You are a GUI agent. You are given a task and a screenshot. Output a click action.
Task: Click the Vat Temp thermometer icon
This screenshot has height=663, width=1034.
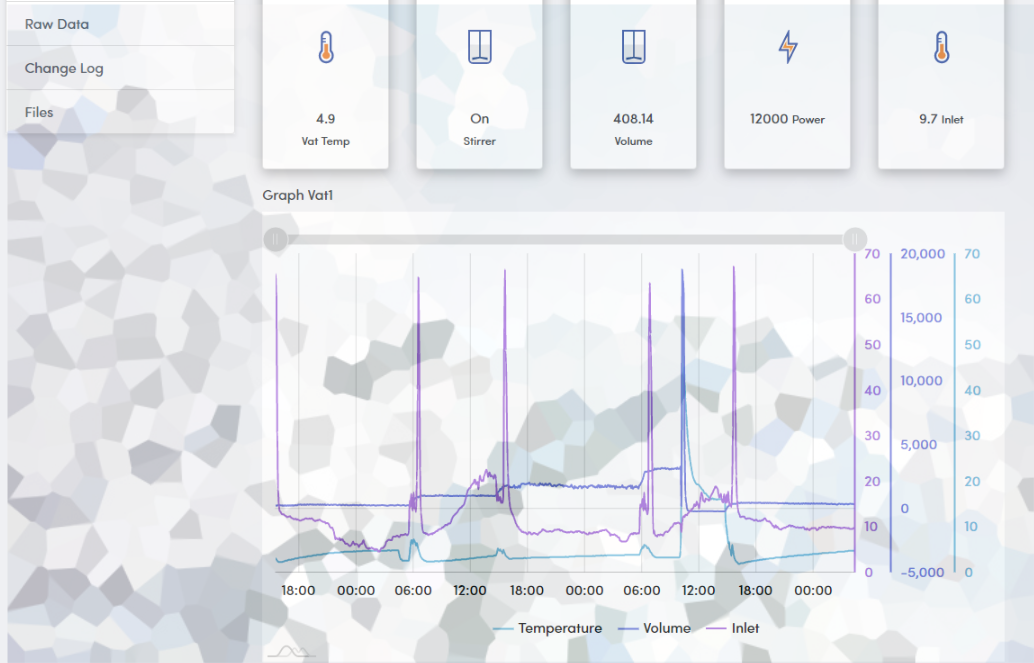coord(325,47)
